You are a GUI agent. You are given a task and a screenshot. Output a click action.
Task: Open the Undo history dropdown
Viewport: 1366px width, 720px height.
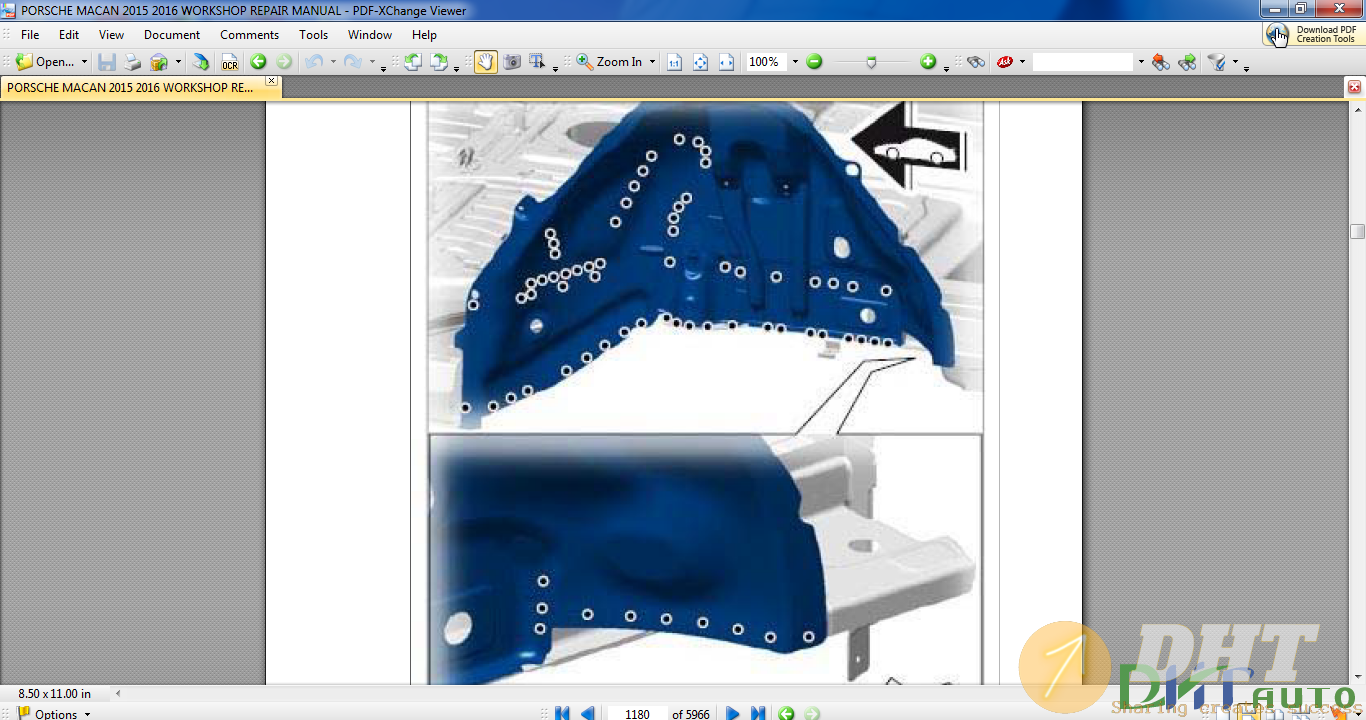click(333, 62)
